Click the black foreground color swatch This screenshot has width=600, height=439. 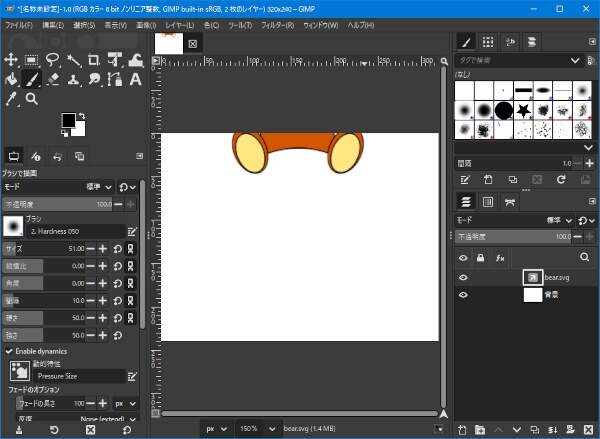click(68, 120)
